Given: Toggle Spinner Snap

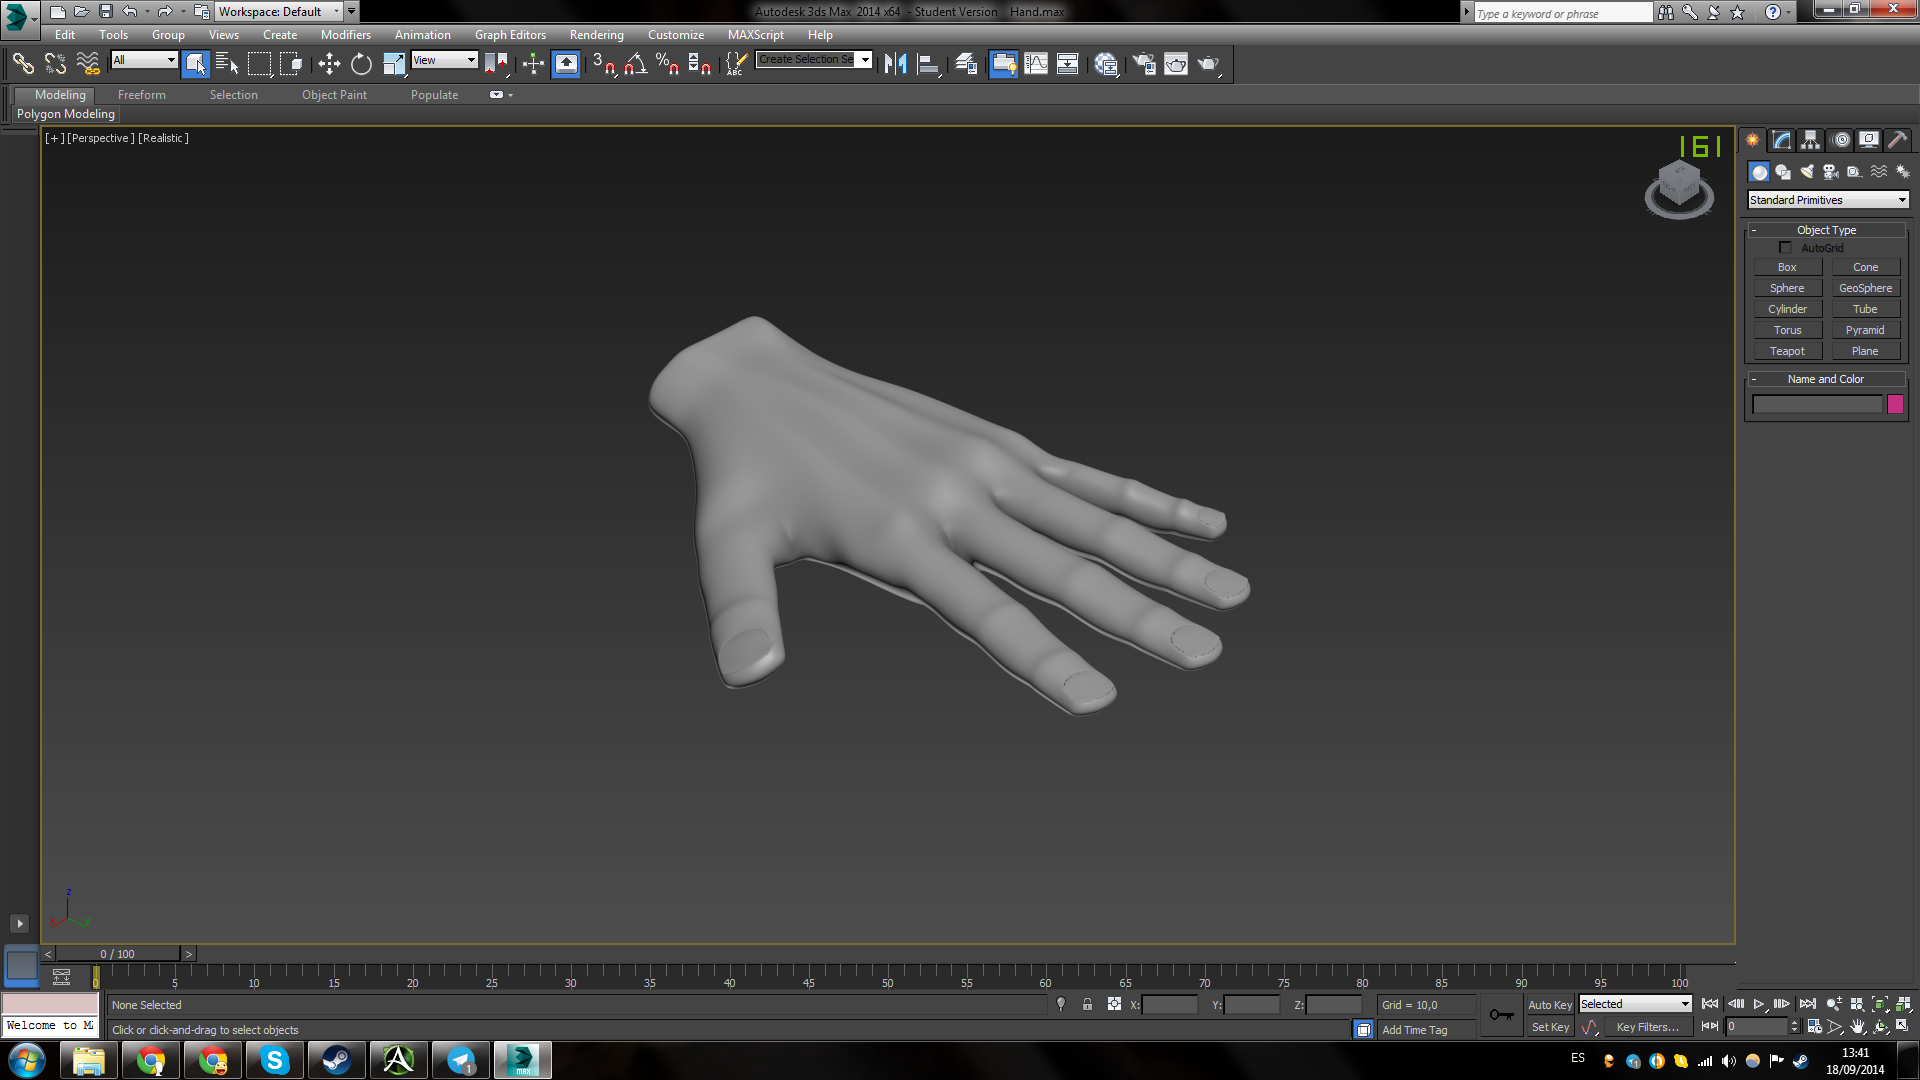Looking at the screenshot, I should tap(699, 64).
